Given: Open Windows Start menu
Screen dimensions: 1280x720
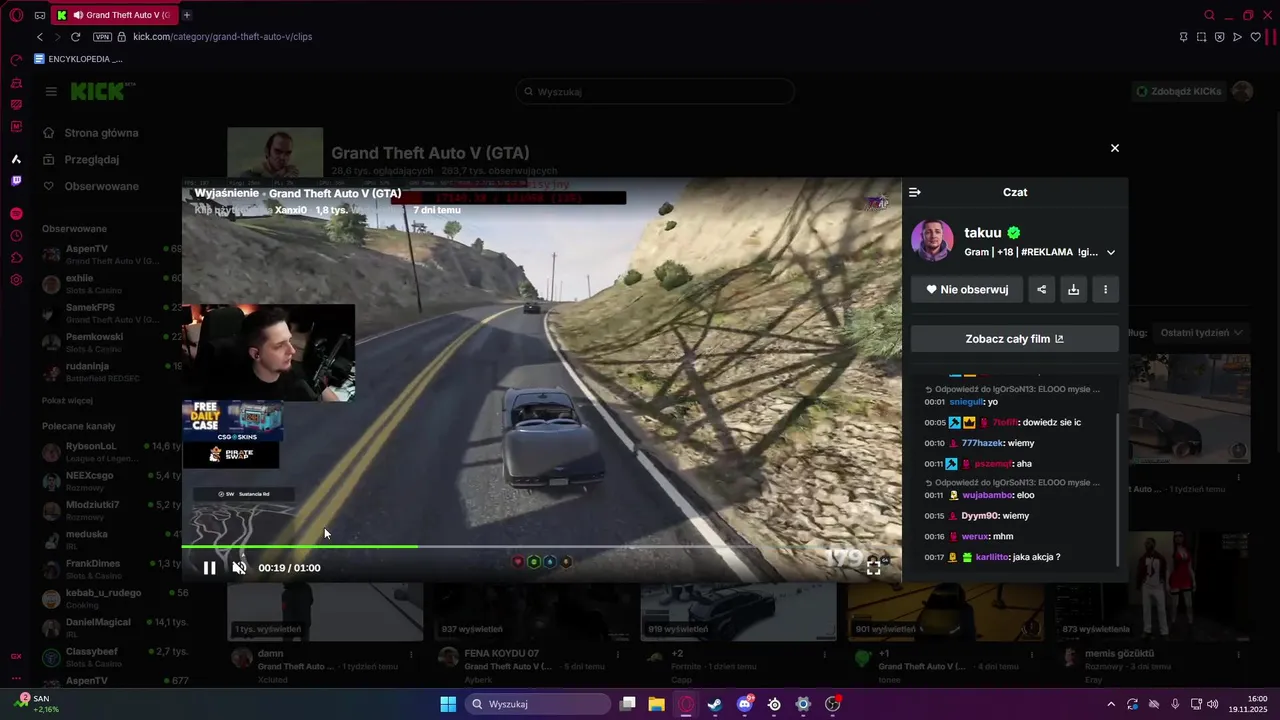Looking at the screenshot, I should [x=448, y=704].
